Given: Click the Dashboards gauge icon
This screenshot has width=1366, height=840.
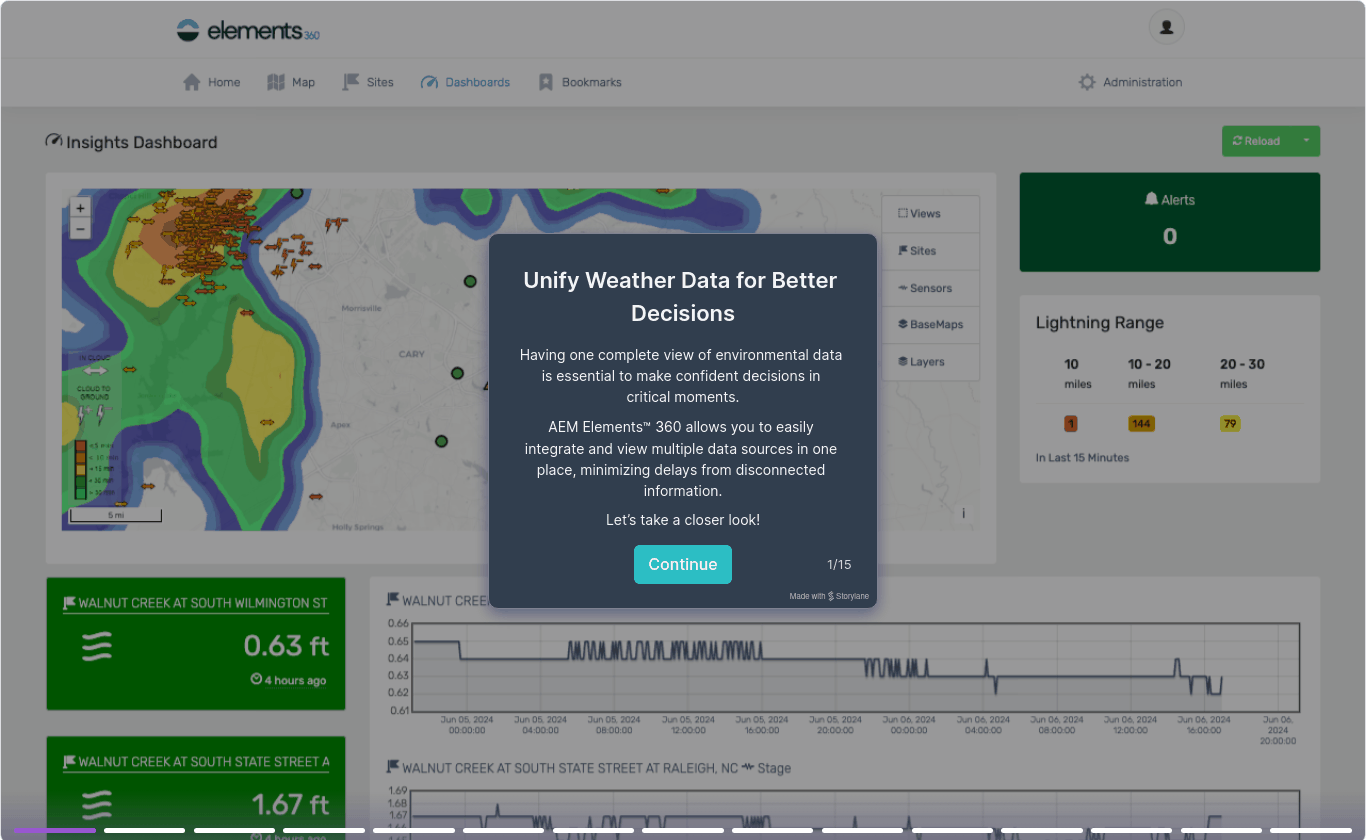Looking at the screenshot, I should 430,82.
